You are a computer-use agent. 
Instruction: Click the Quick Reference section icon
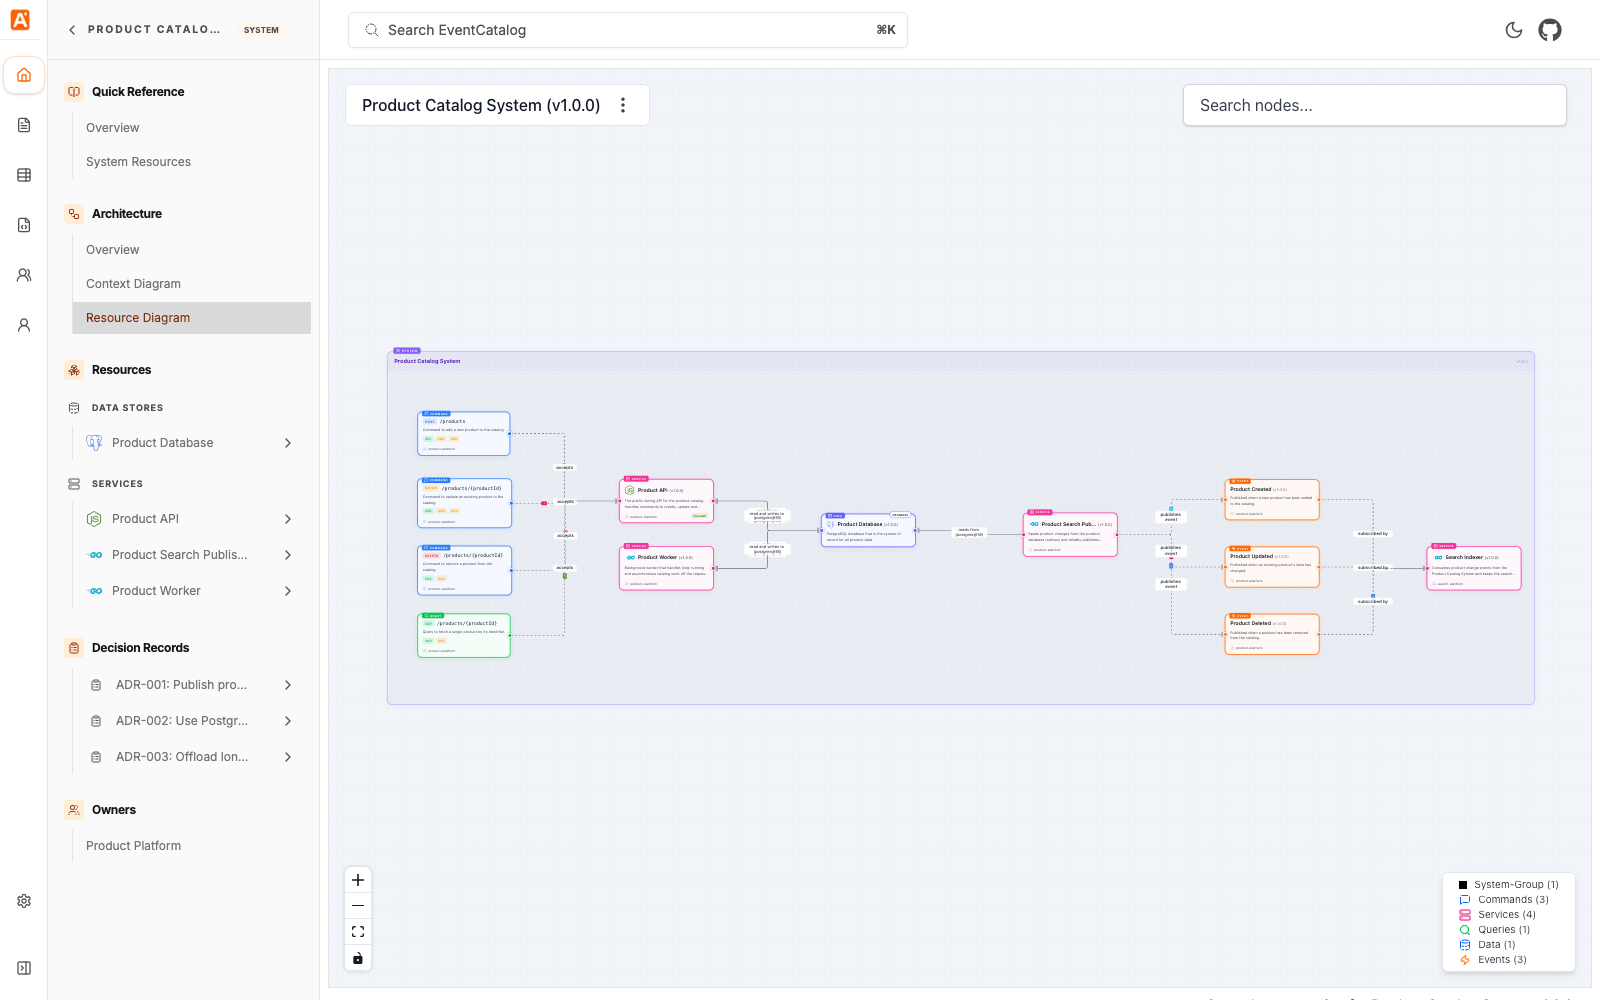coord(74,92)
